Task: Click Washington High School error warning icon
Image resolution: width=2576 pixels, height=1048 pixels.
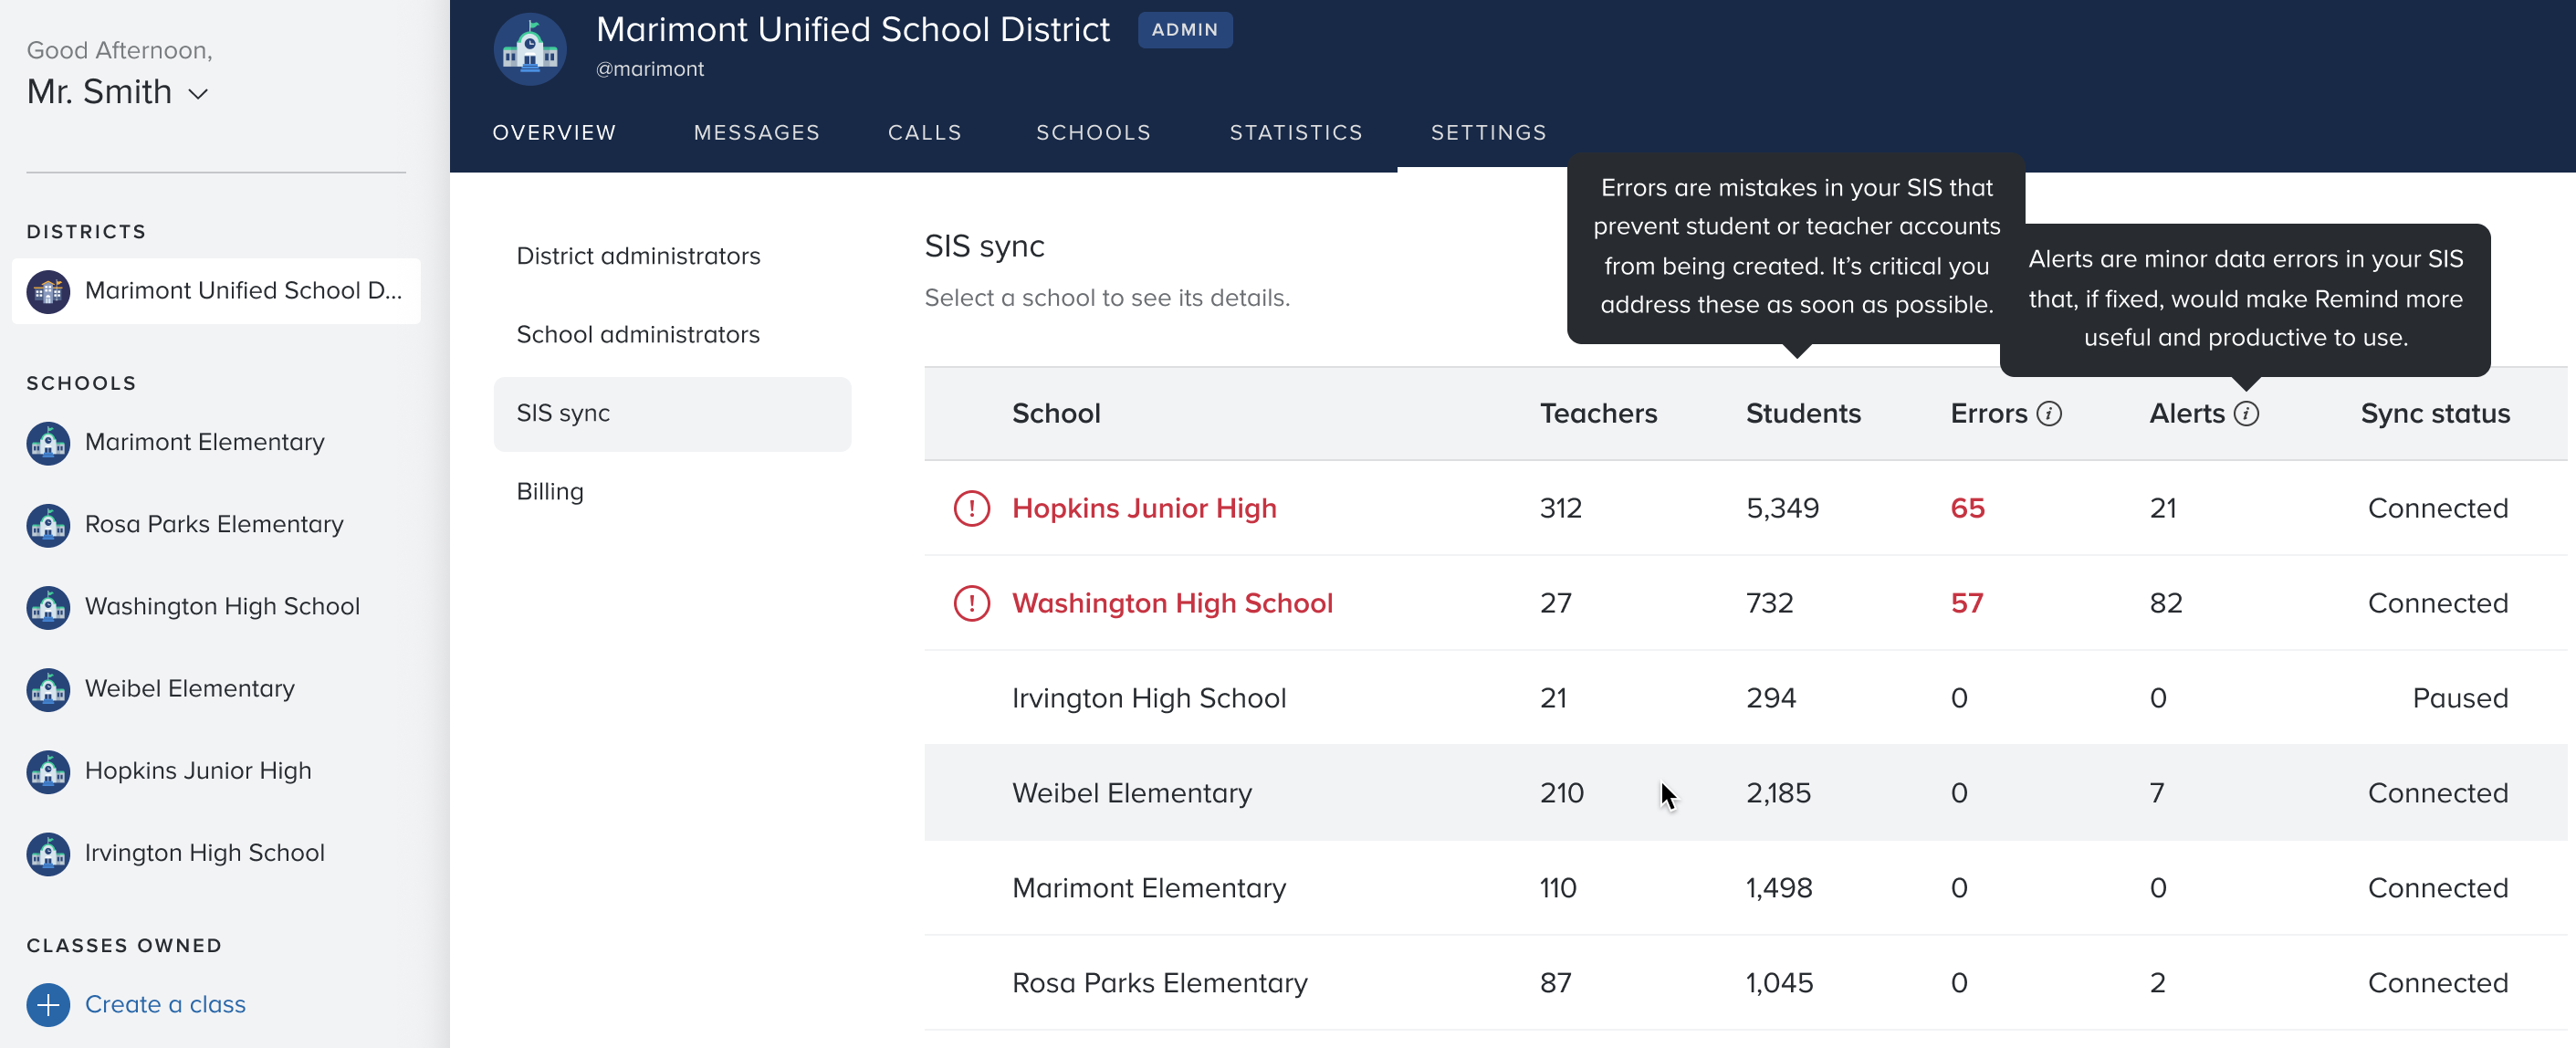Action: coord(971,603)
